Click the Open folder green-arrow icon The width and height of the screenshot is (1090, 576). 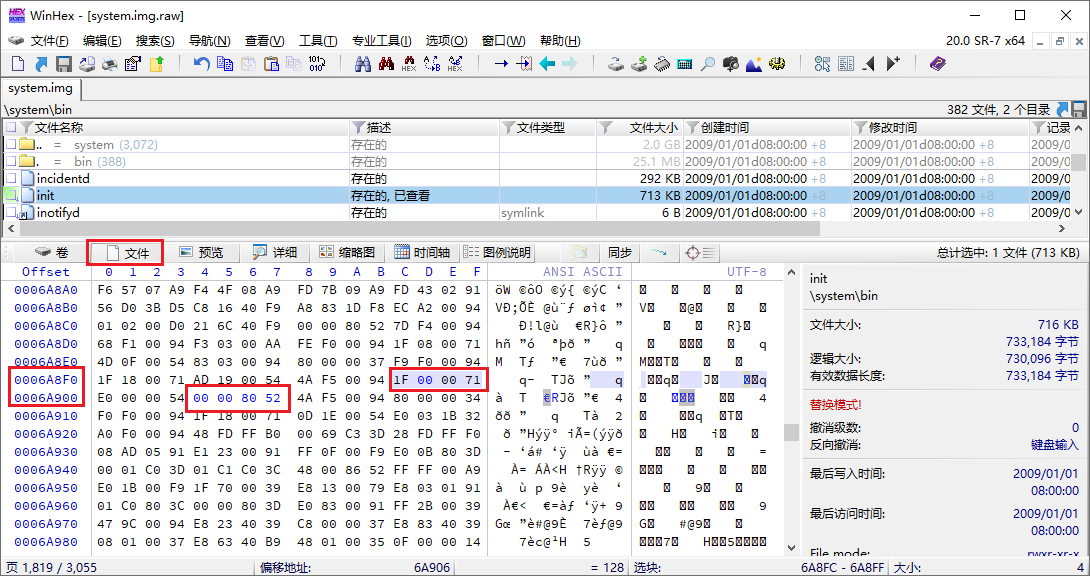click(156, 64)
